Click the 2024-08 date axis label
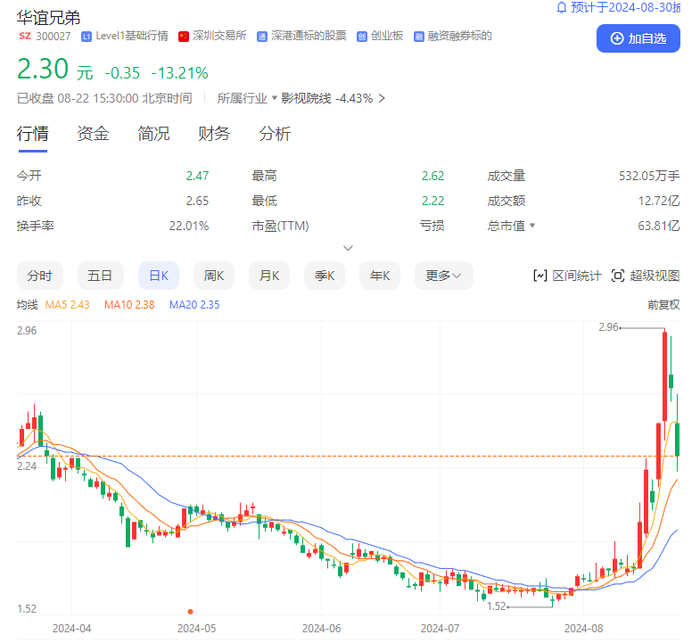 click(583, 629)
